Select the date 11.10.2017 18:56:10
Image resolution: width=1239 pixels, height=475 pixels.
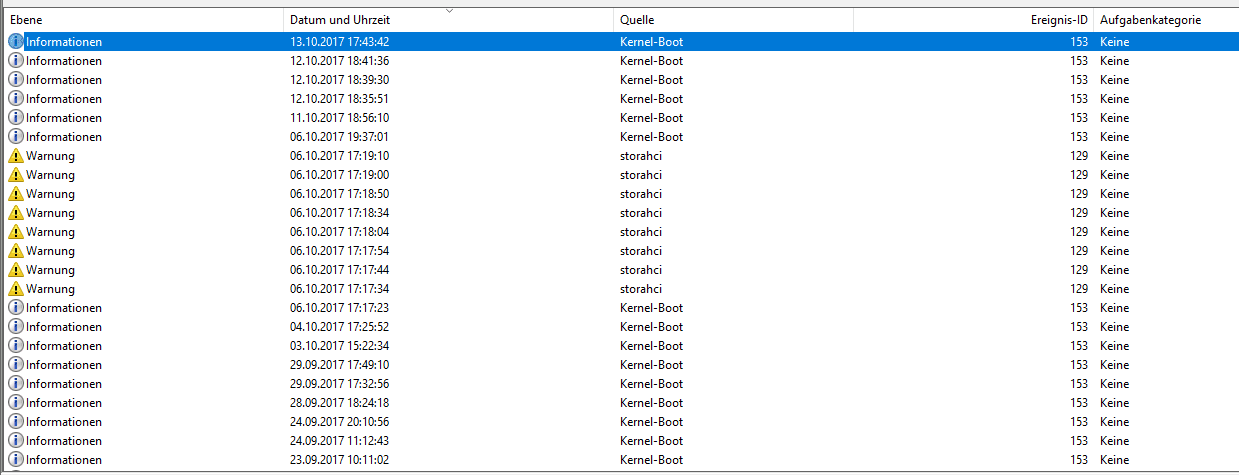(339, 118)
